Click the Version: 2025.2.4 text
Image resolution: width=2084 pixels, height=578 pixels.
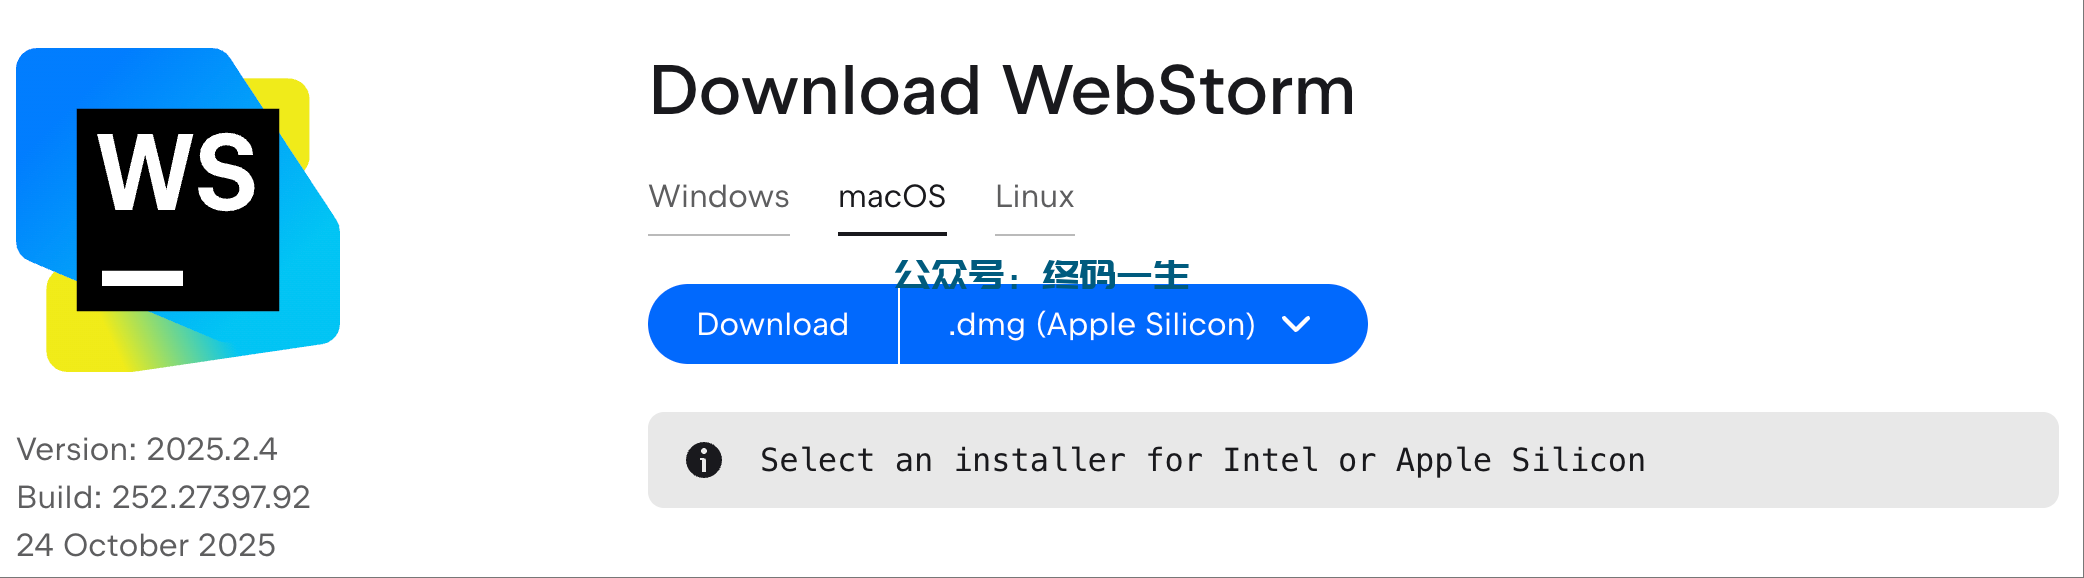click(147, 449)
